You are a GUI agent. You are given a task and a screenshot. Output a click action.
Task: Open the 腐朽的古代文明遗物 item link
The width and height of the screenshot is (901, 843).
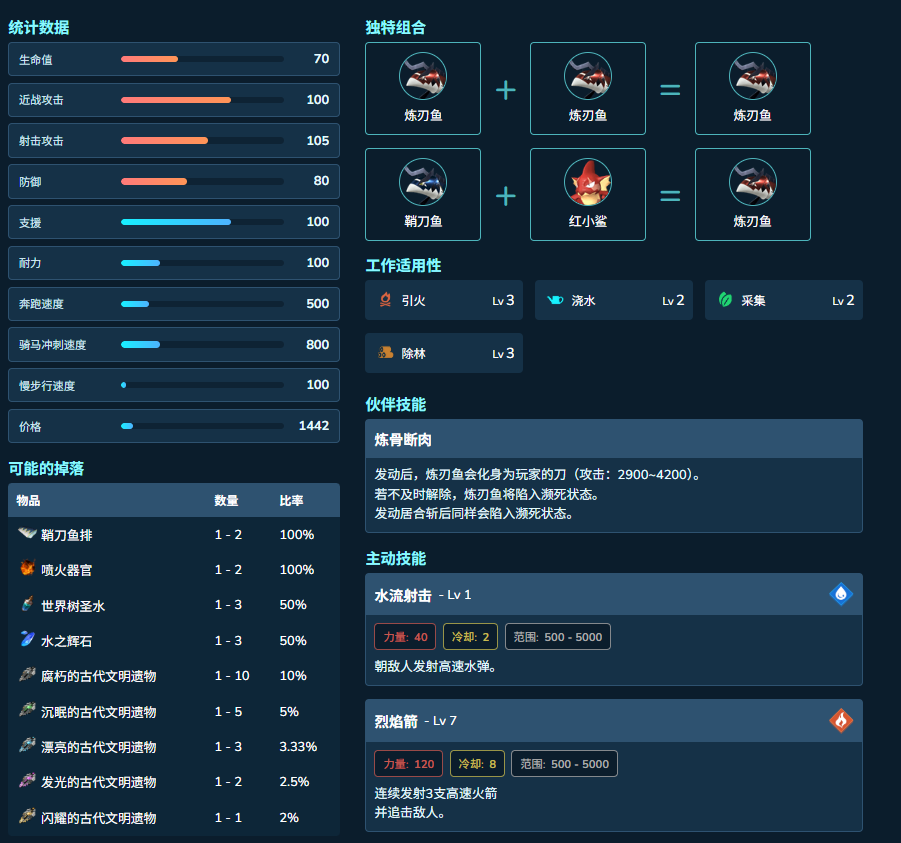[x=98, y=676]
